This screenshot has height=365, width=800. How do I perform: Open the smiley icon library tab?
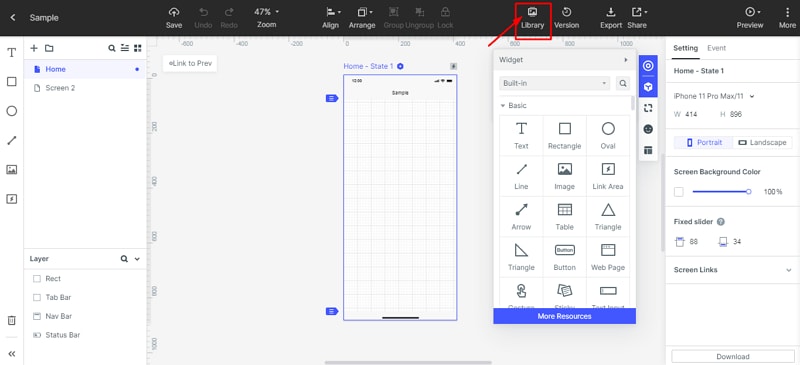coord(648,129)
